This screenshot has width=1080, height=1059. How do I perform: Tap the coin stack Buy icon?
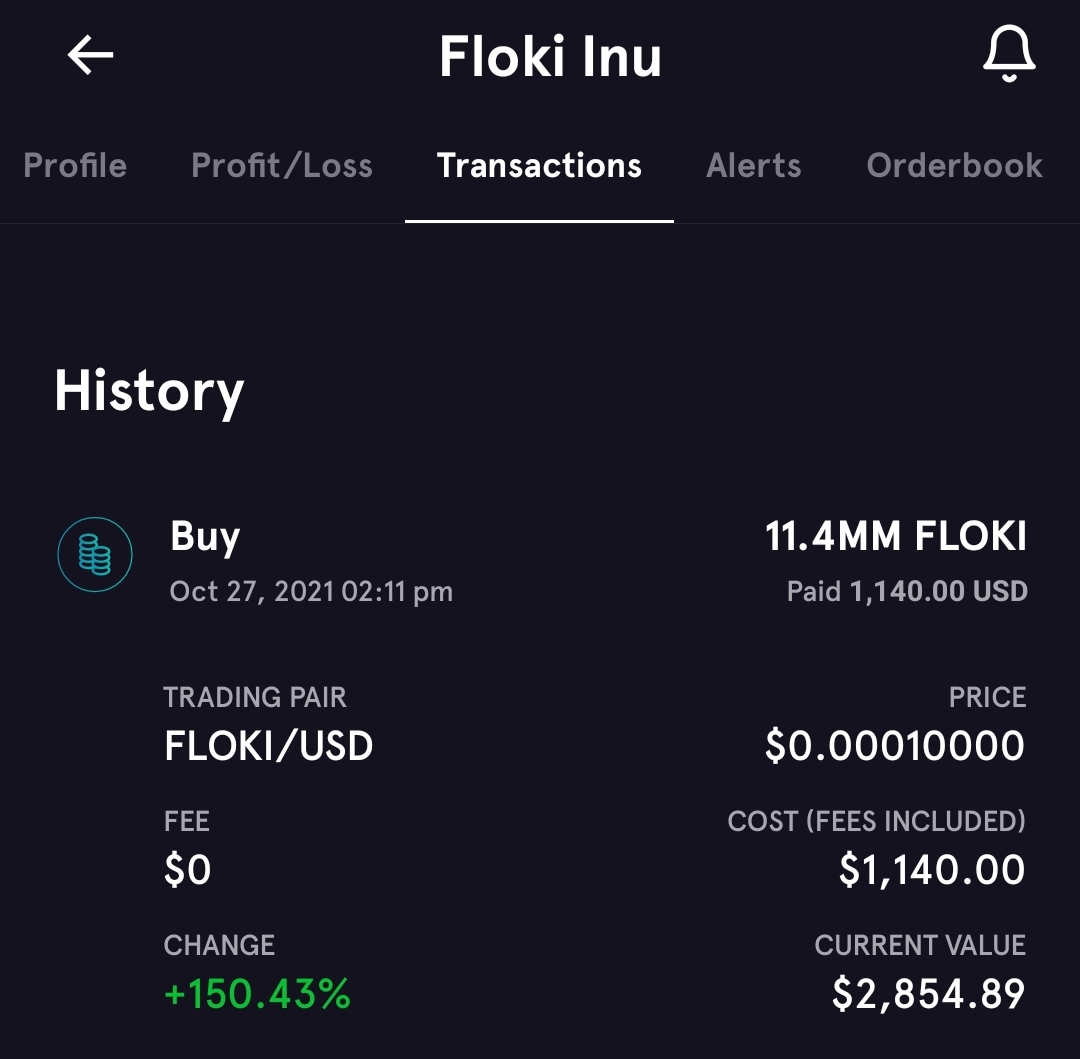tap(95, 554)
